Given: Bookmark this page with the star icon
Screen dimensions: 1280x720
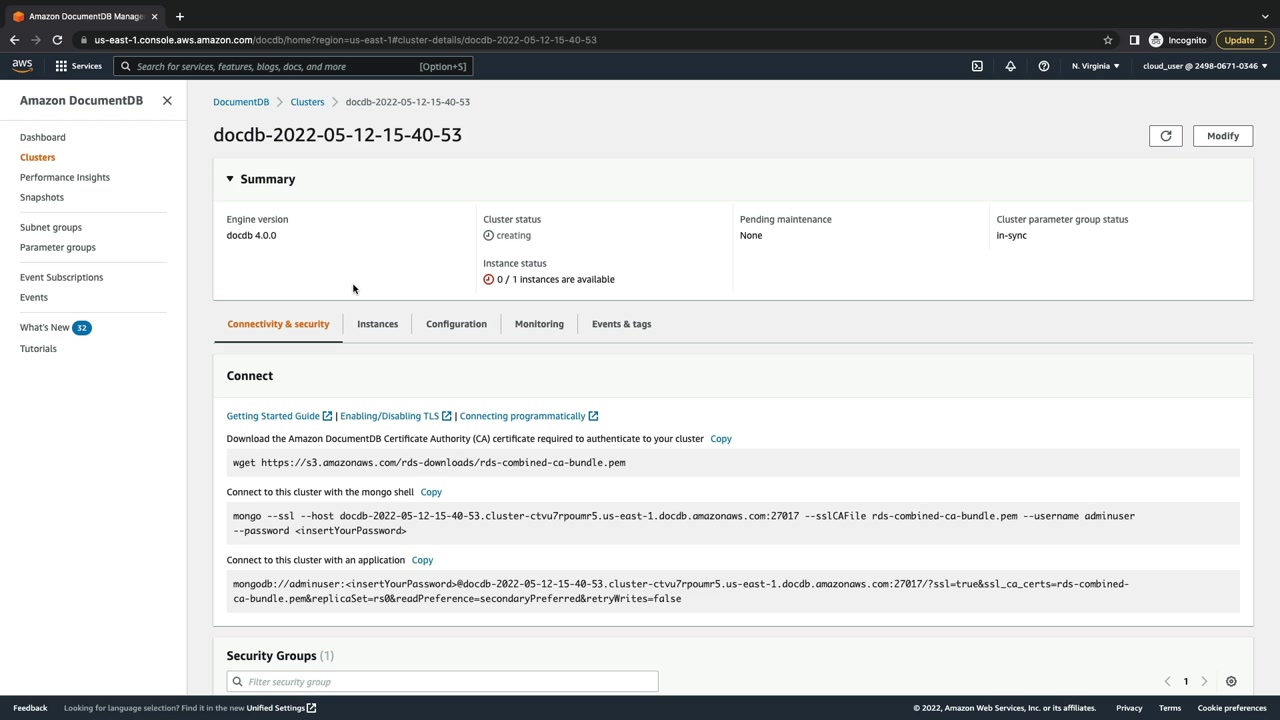Looking at the screenshot, I should [x=1108, y=40].
